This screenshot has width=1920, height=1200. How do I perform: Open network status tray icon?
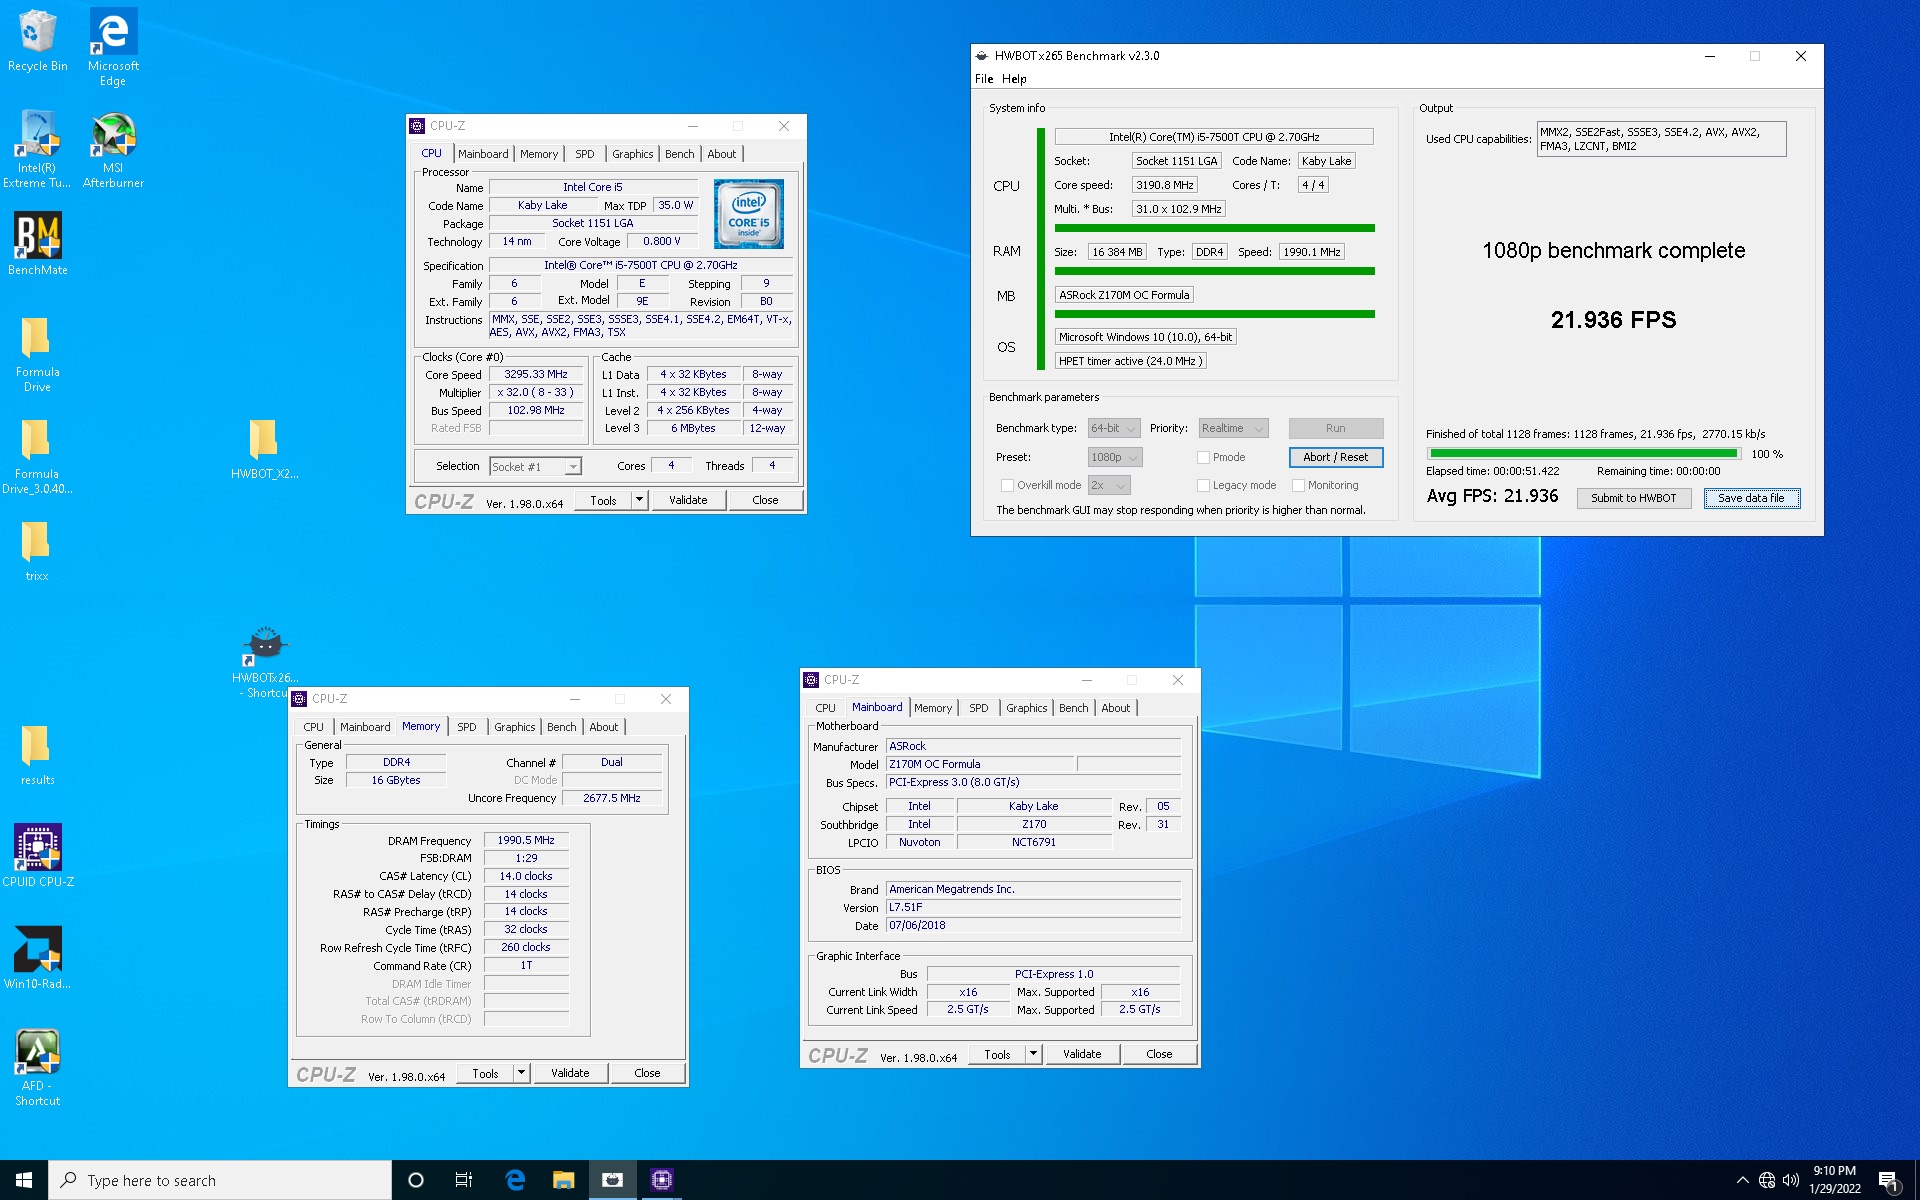click(x=1767, y=1180)
